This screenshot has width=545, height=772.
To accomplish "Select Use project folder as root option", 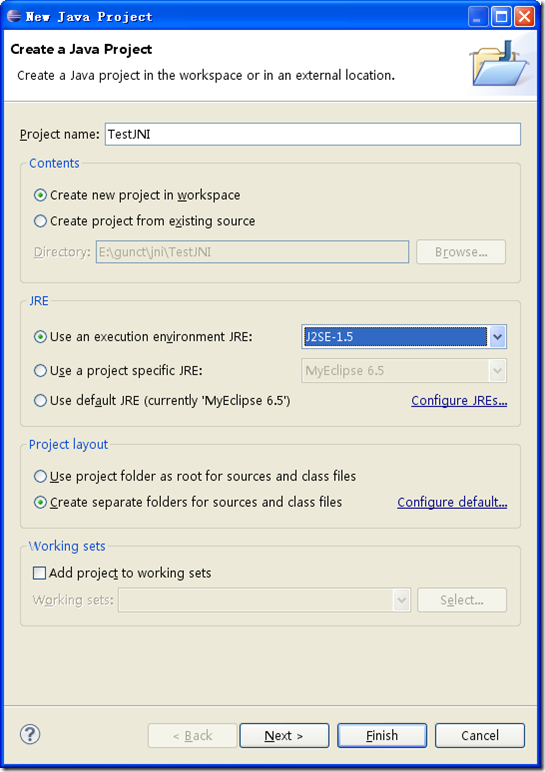I will [194, 476].
